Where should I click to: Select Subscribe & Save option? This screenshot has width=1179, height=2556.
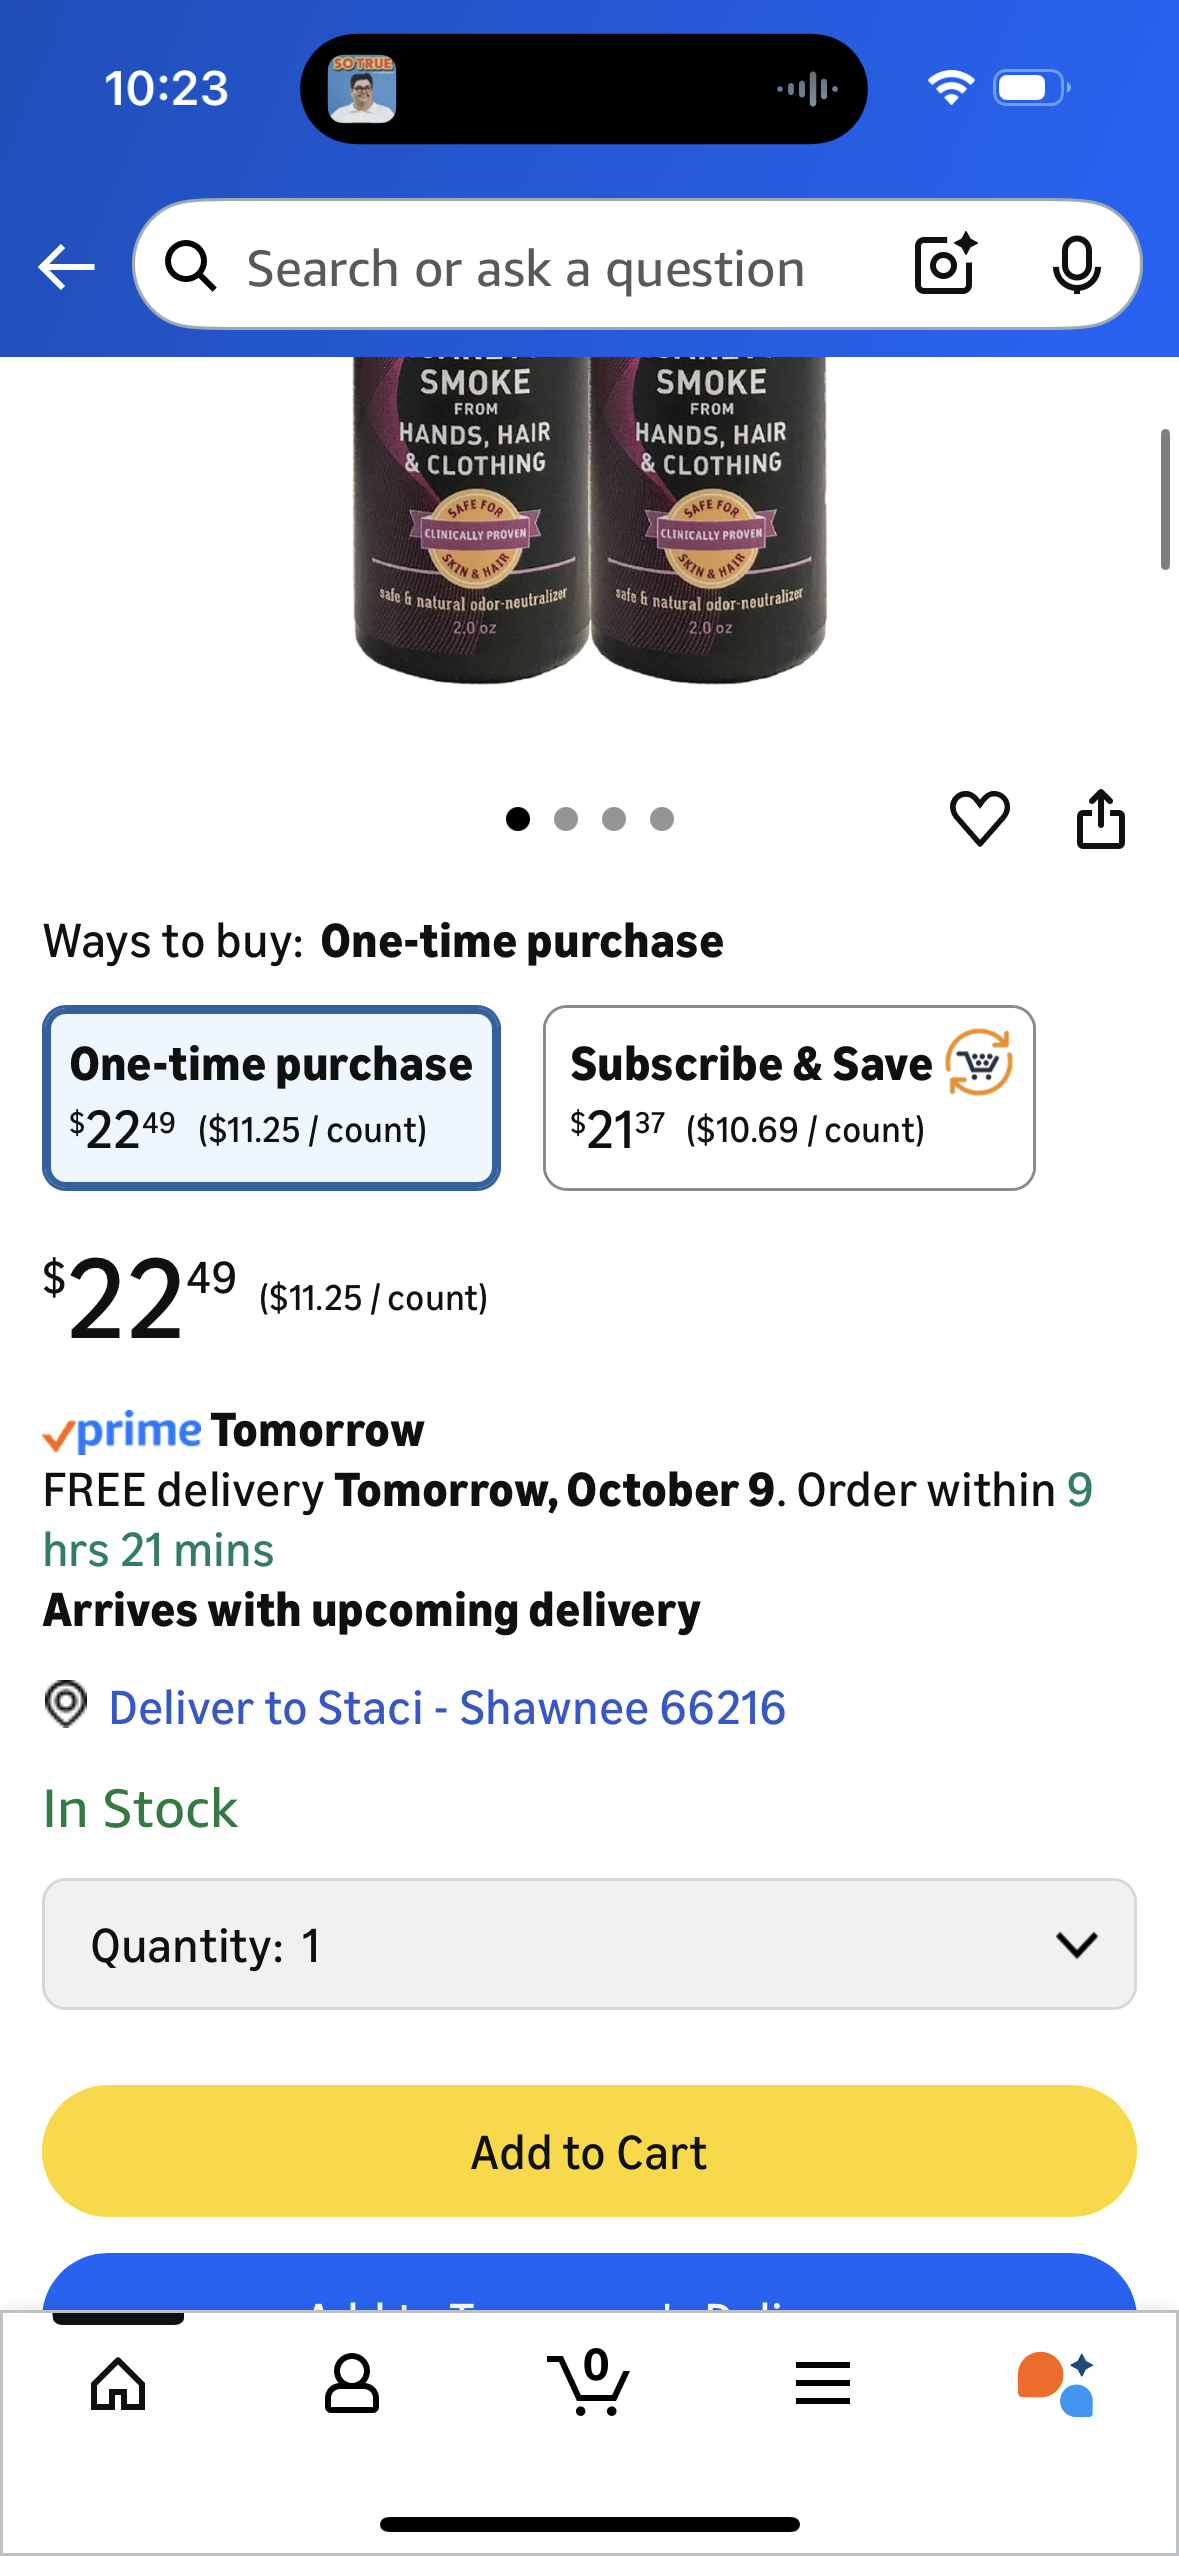(788, 1097)
